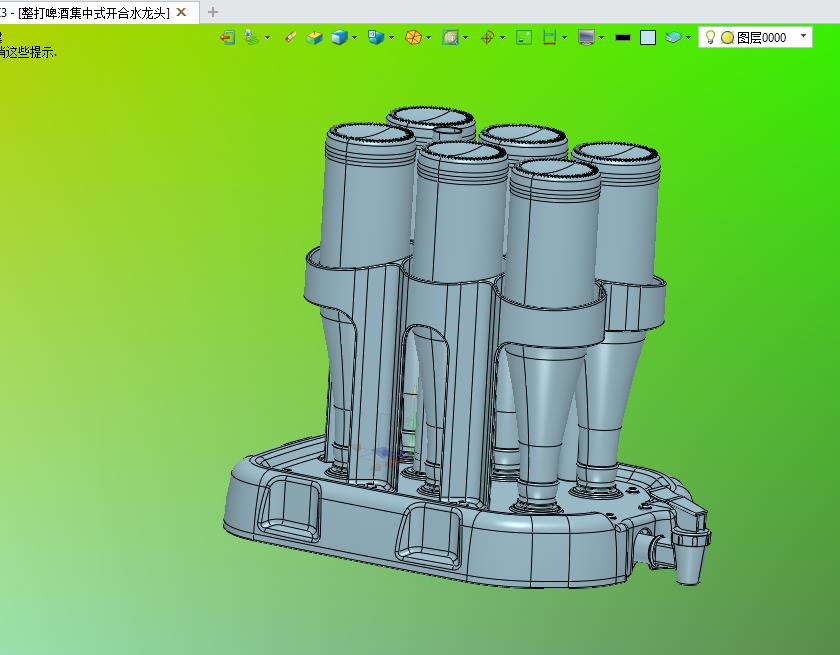Click the brush/paint attributes icon
Screen dimensions: 840x655
click(290, 37)
